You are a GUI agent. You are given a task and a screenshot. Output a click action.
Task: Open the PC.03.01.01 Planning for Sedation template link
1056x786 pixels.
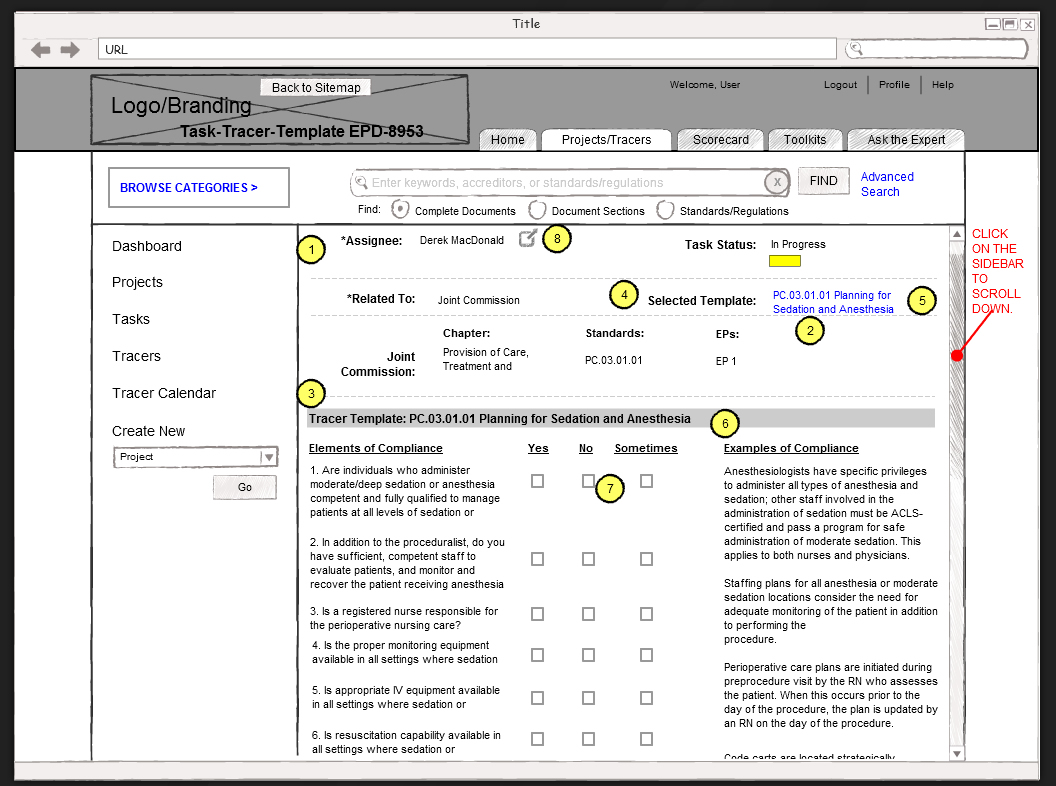[x=833, y=302]
